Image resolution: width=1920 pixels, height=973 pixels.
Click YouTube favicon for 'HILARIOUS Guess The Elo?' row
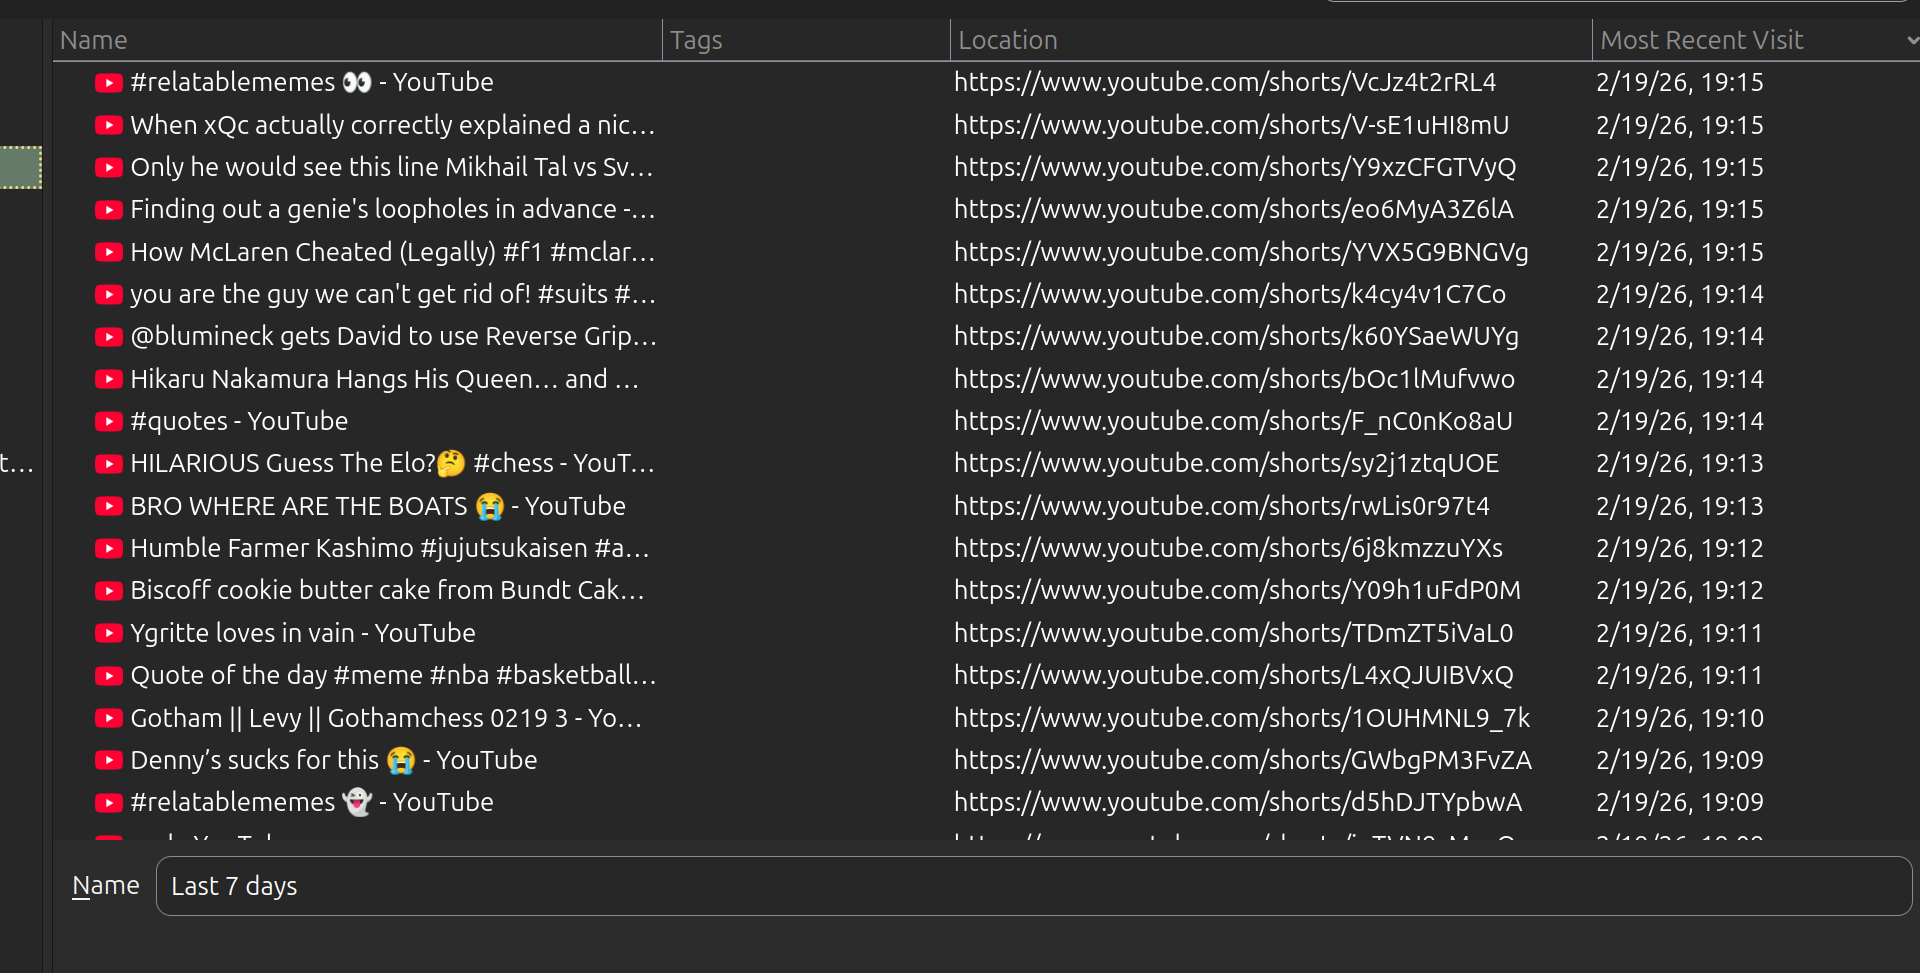click(109, 463)
